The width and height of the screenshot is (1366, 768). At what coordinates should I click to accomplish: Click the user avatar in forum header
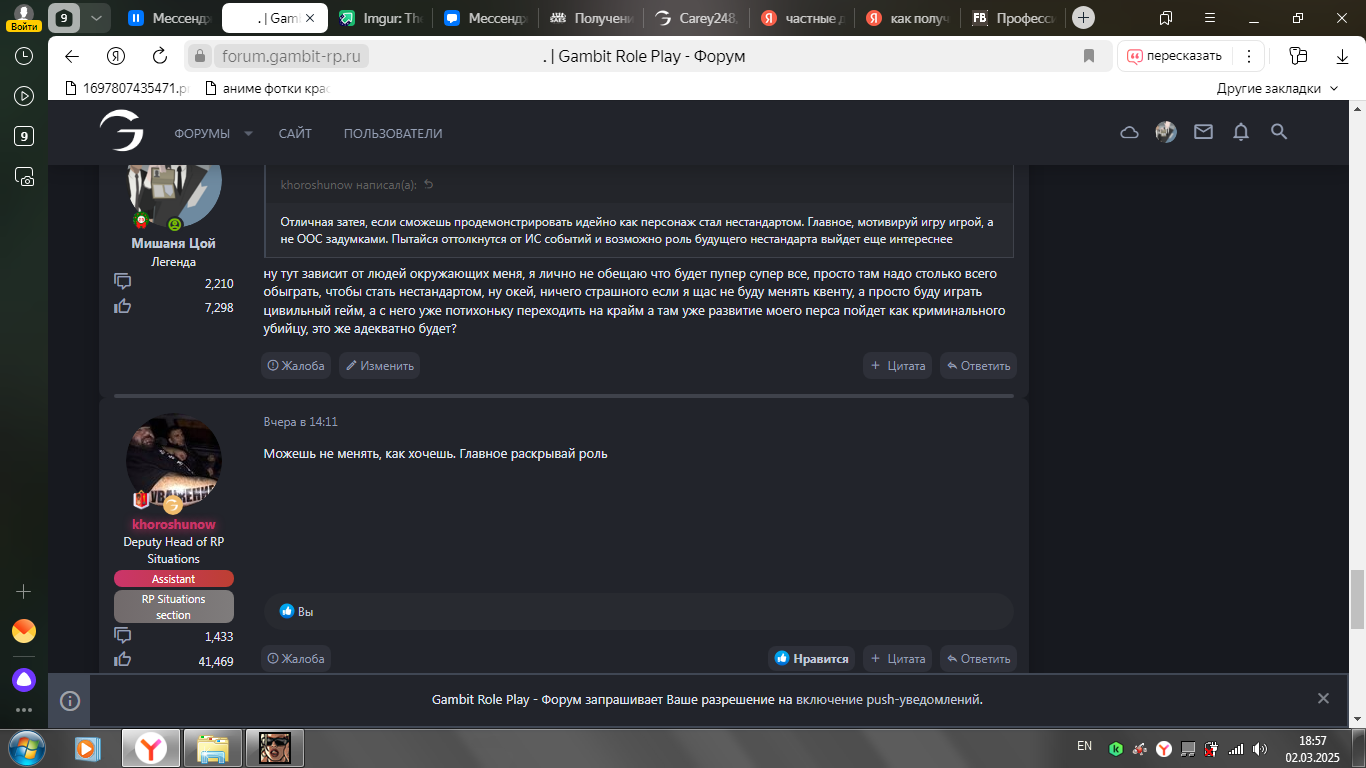pos(1166,132)
